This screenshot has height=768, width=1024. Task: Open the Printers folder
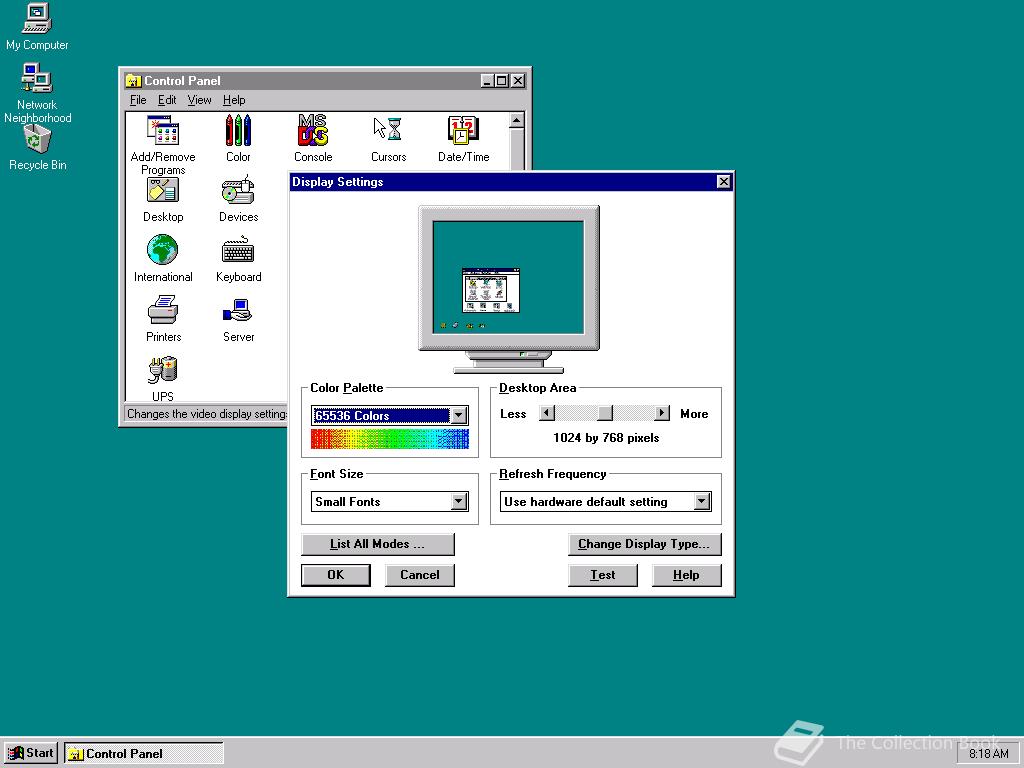pyautogui.click(x=162, y=311)
